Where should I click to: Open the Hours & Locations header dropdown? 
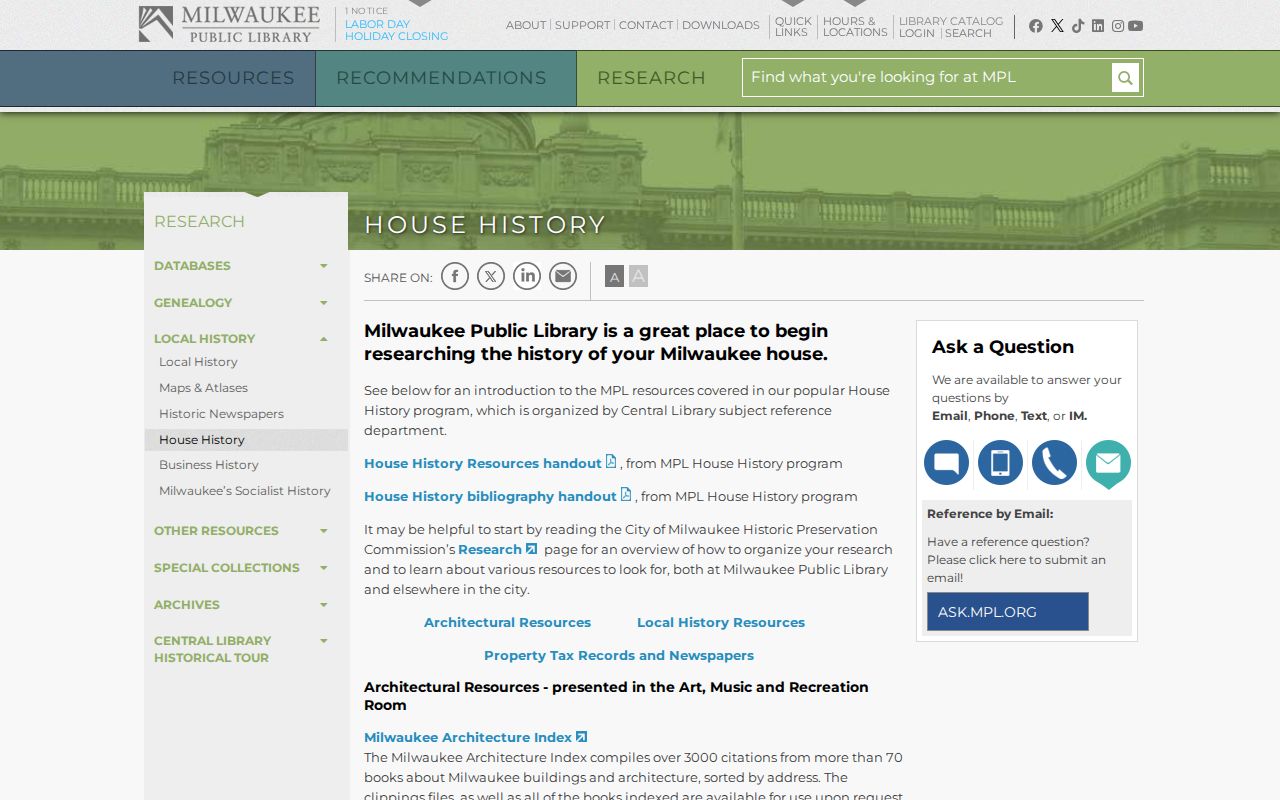coord(855,27)
